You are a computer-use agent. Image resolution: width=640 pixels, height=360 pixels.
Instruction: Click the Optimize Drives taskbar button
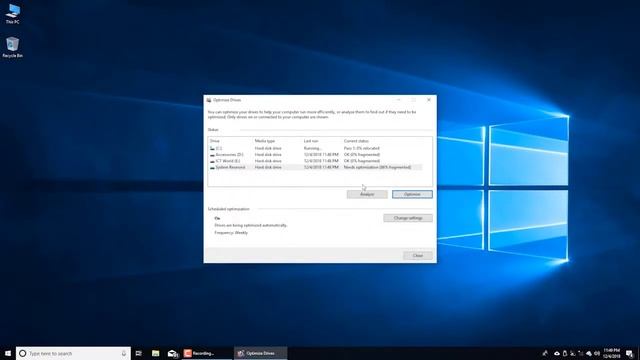(260, 353)
